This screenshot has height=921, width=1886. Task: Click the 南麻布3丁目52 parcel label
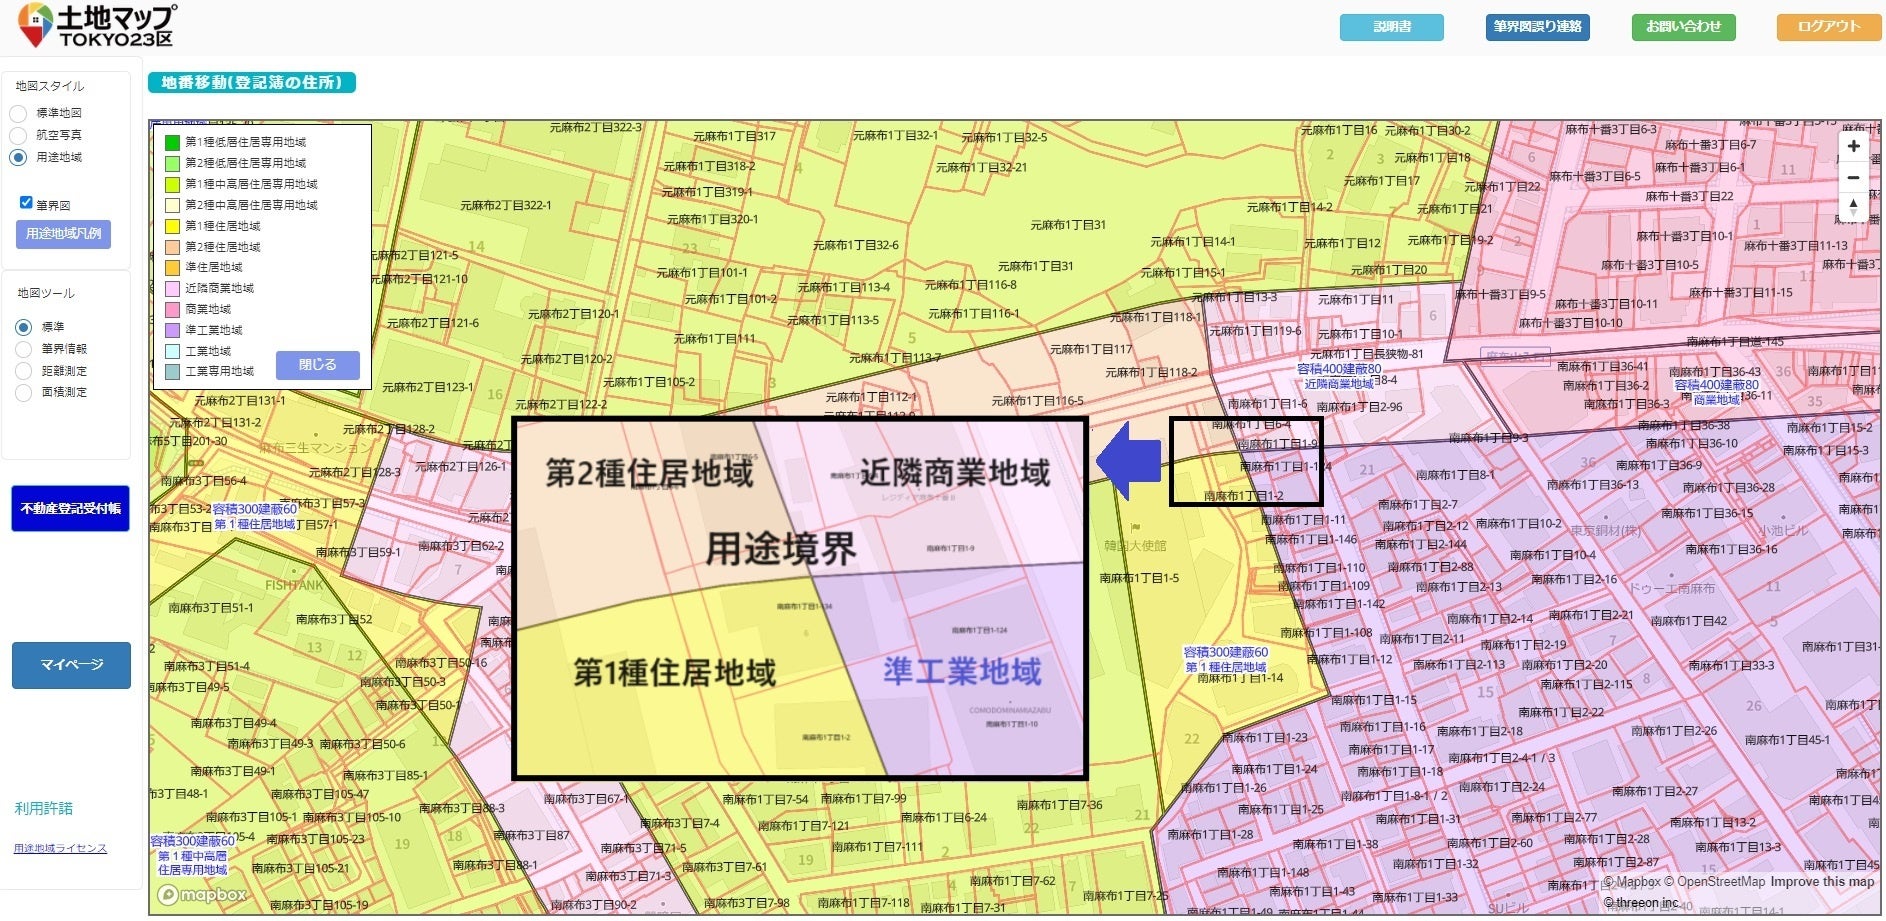(x=334, y=619)
